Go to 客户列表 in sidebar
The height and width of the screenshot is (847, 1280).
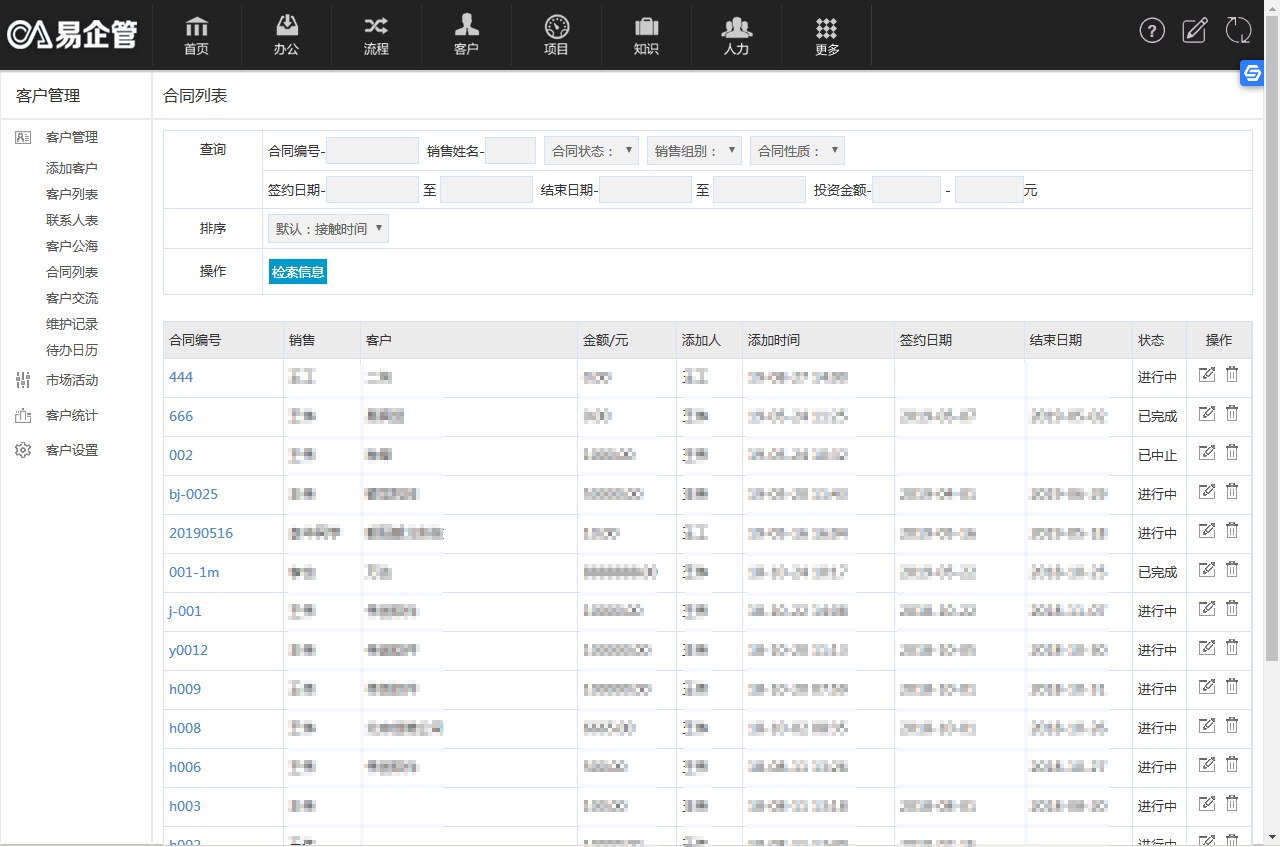coord(72,194)
